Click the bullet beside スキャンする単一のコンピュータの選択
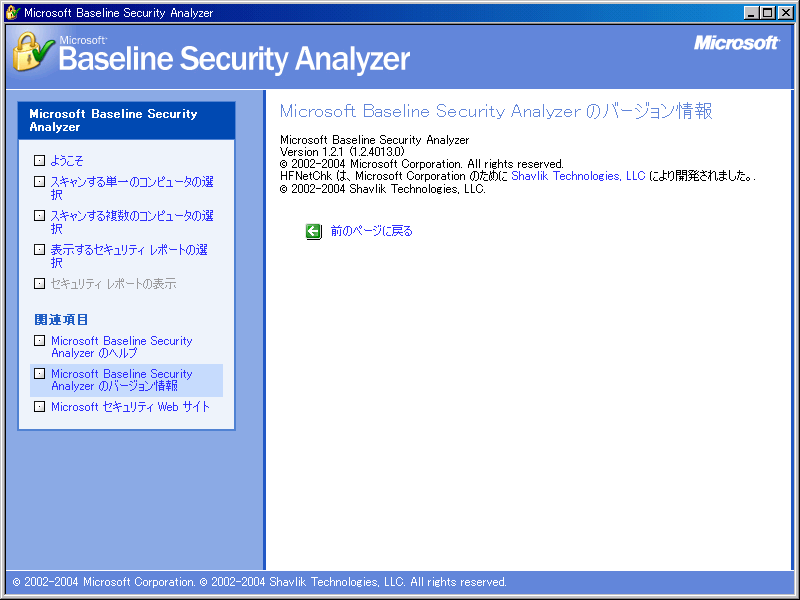This screenshot has width=800, height=600. point(39,182)
